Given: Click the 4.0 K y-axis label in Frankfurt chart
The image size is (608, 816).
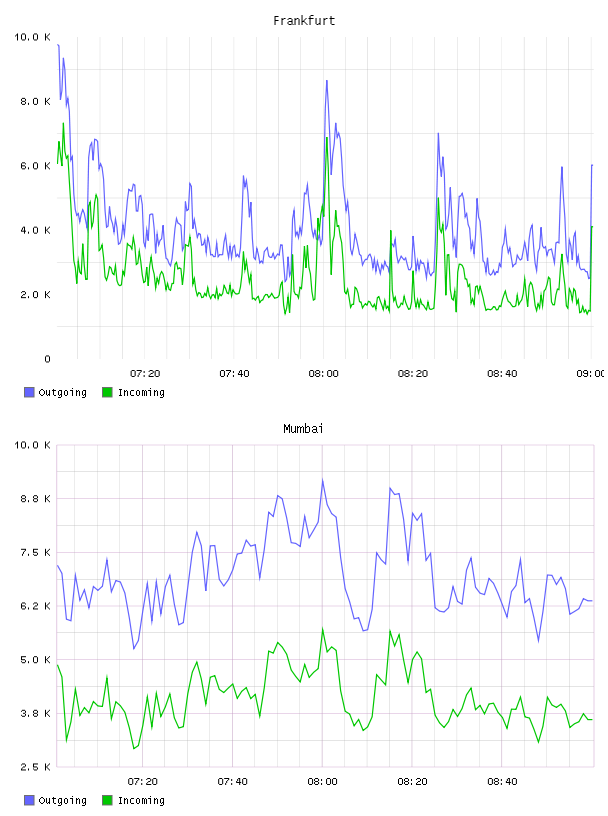Looking at the screenshot, I should click(35, 230).
